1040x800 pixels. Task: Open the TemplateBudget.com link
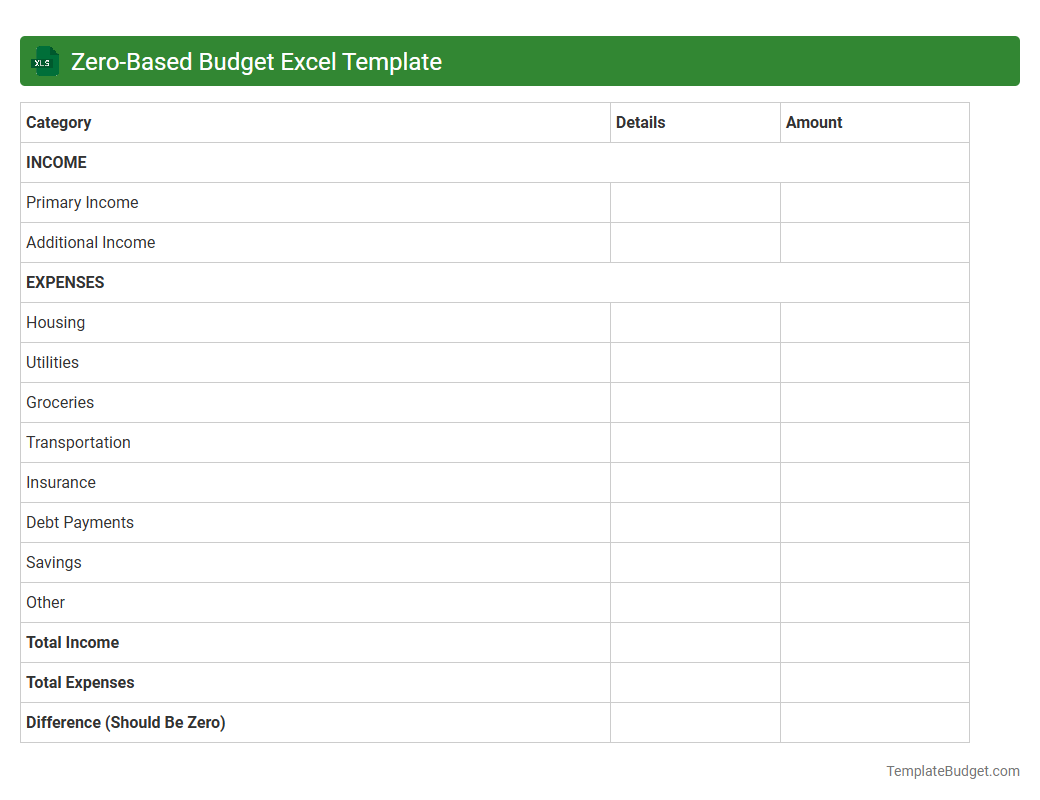951,771
